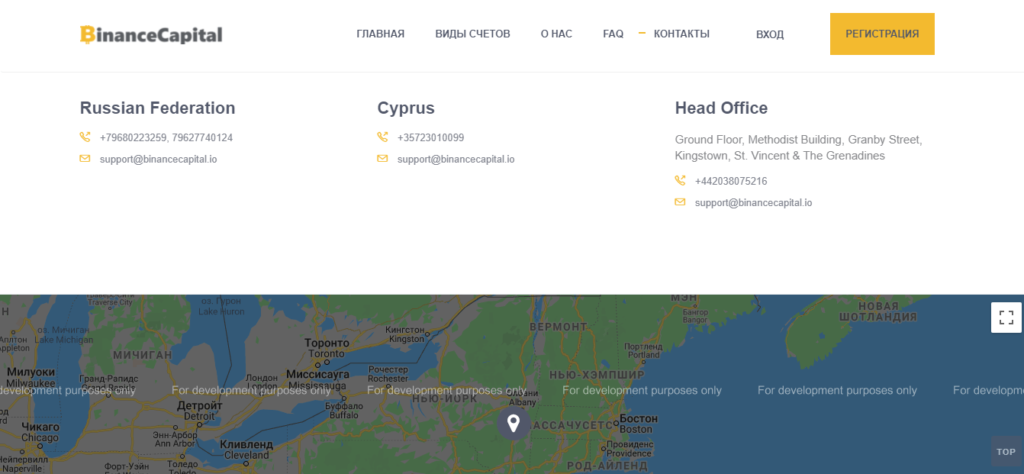1024x474 pixels.
Task: Click Провиденс on the map
Action: 630,444
